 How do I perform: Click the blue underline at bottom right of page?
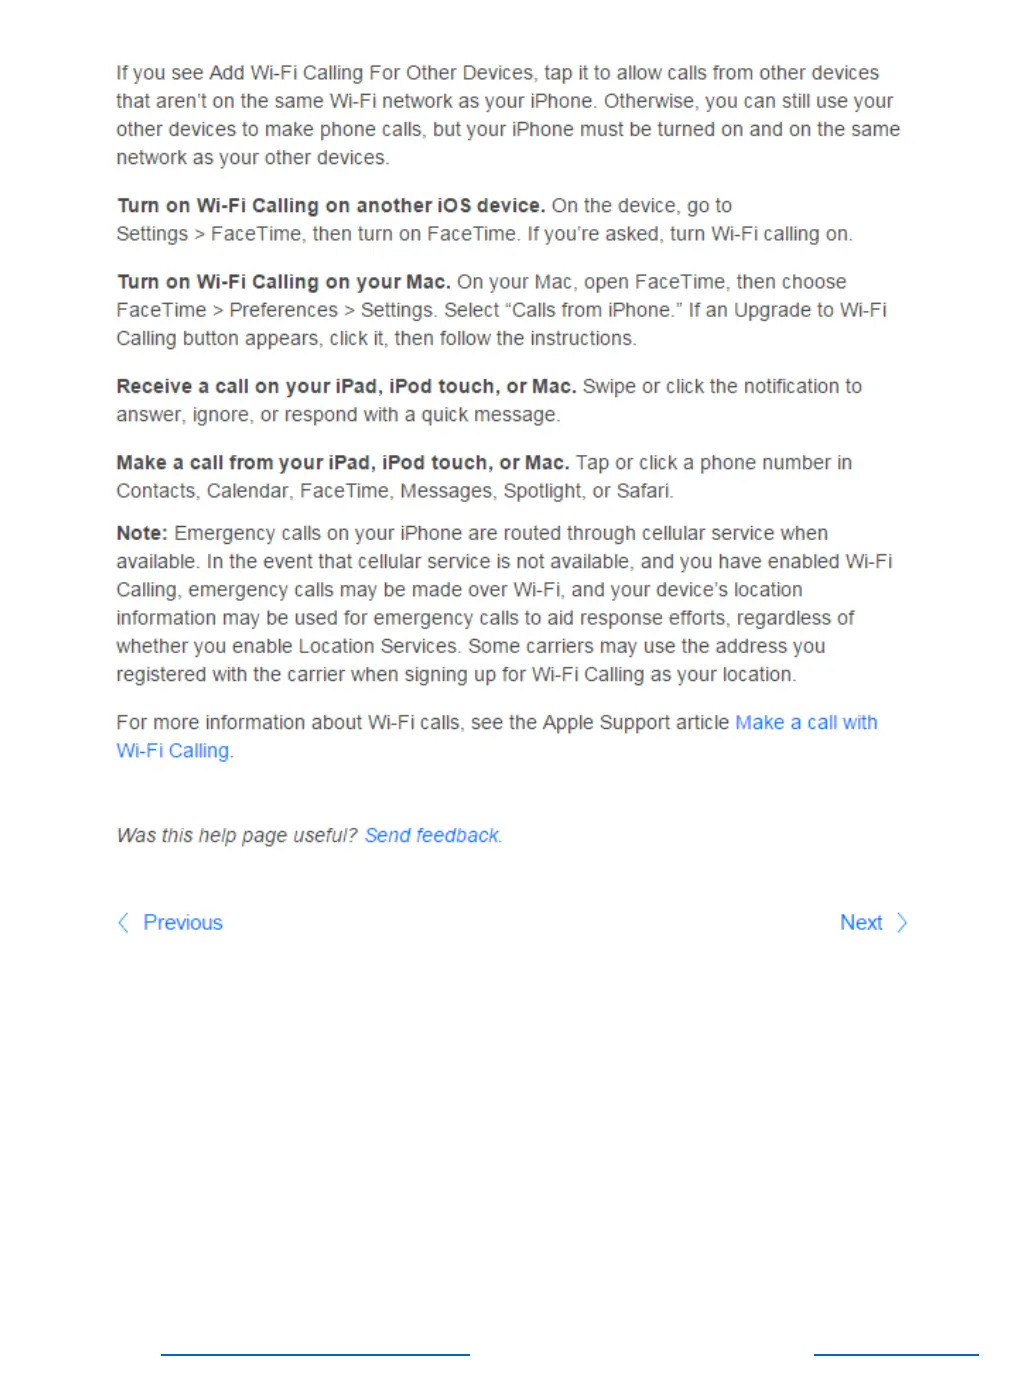pos(896,1355)
